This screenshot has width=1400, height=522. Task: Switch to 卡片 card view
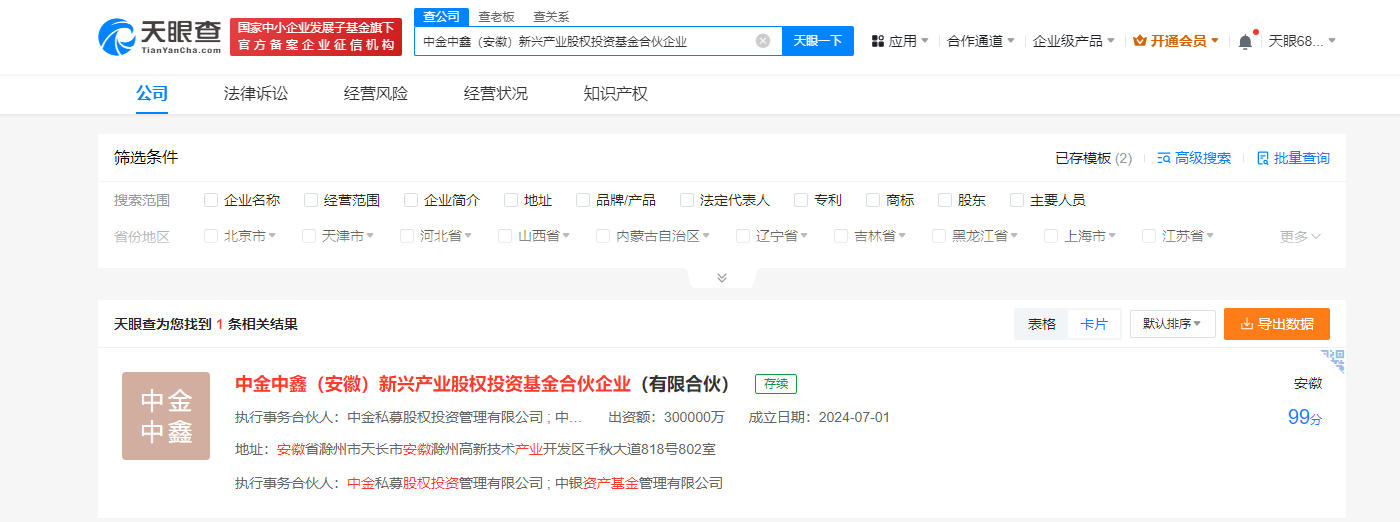pos(1095,324)
